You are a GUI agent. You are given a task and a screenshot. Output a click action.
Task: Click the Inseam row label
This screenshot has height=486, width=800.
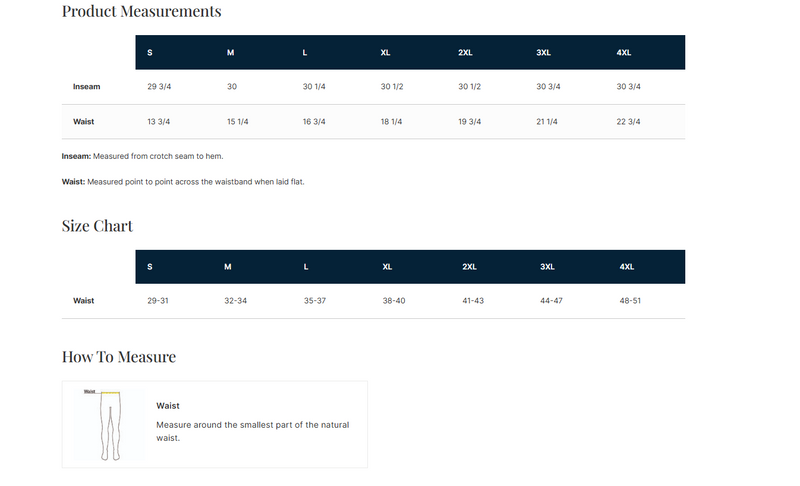(x=86, y=87)
